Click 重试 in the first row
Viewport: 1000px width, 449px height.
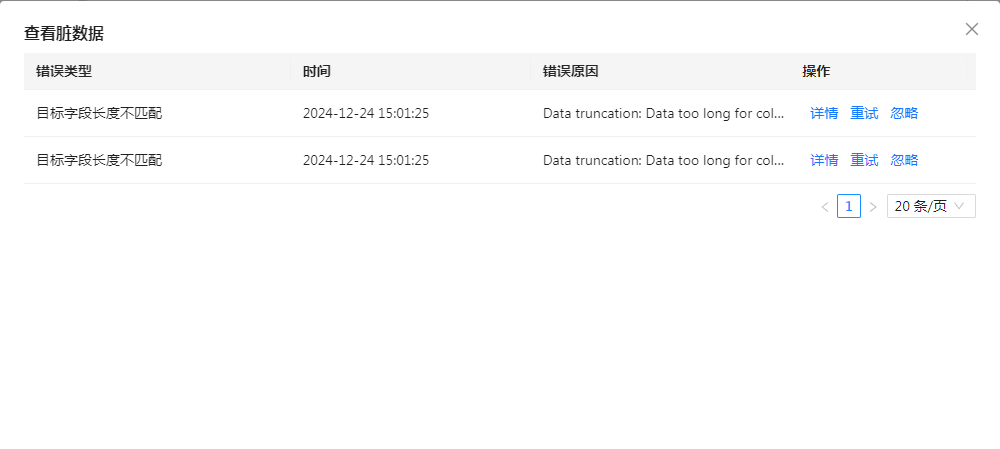[x=864, y=113]
